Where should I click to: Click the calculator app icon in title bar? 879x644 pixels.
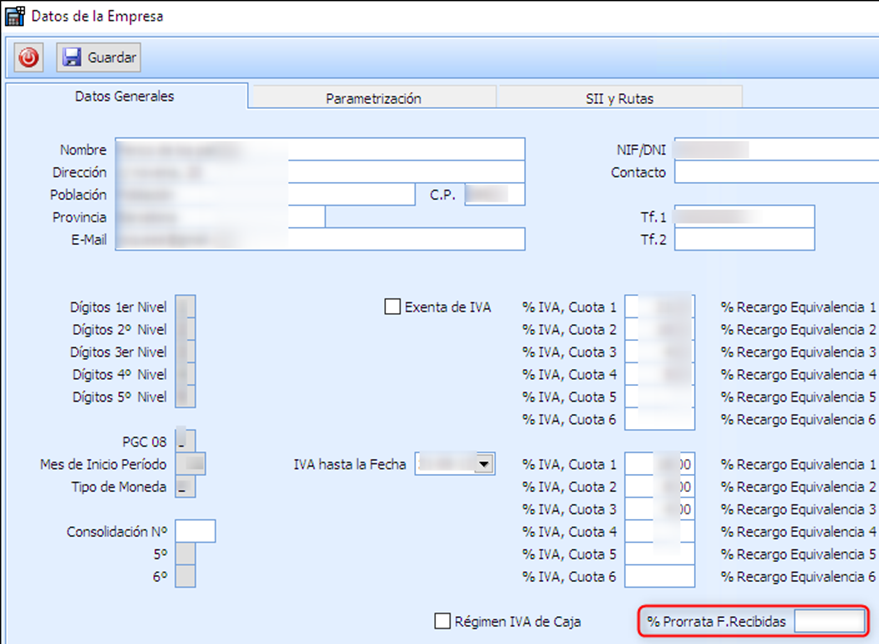coord(14,16)
